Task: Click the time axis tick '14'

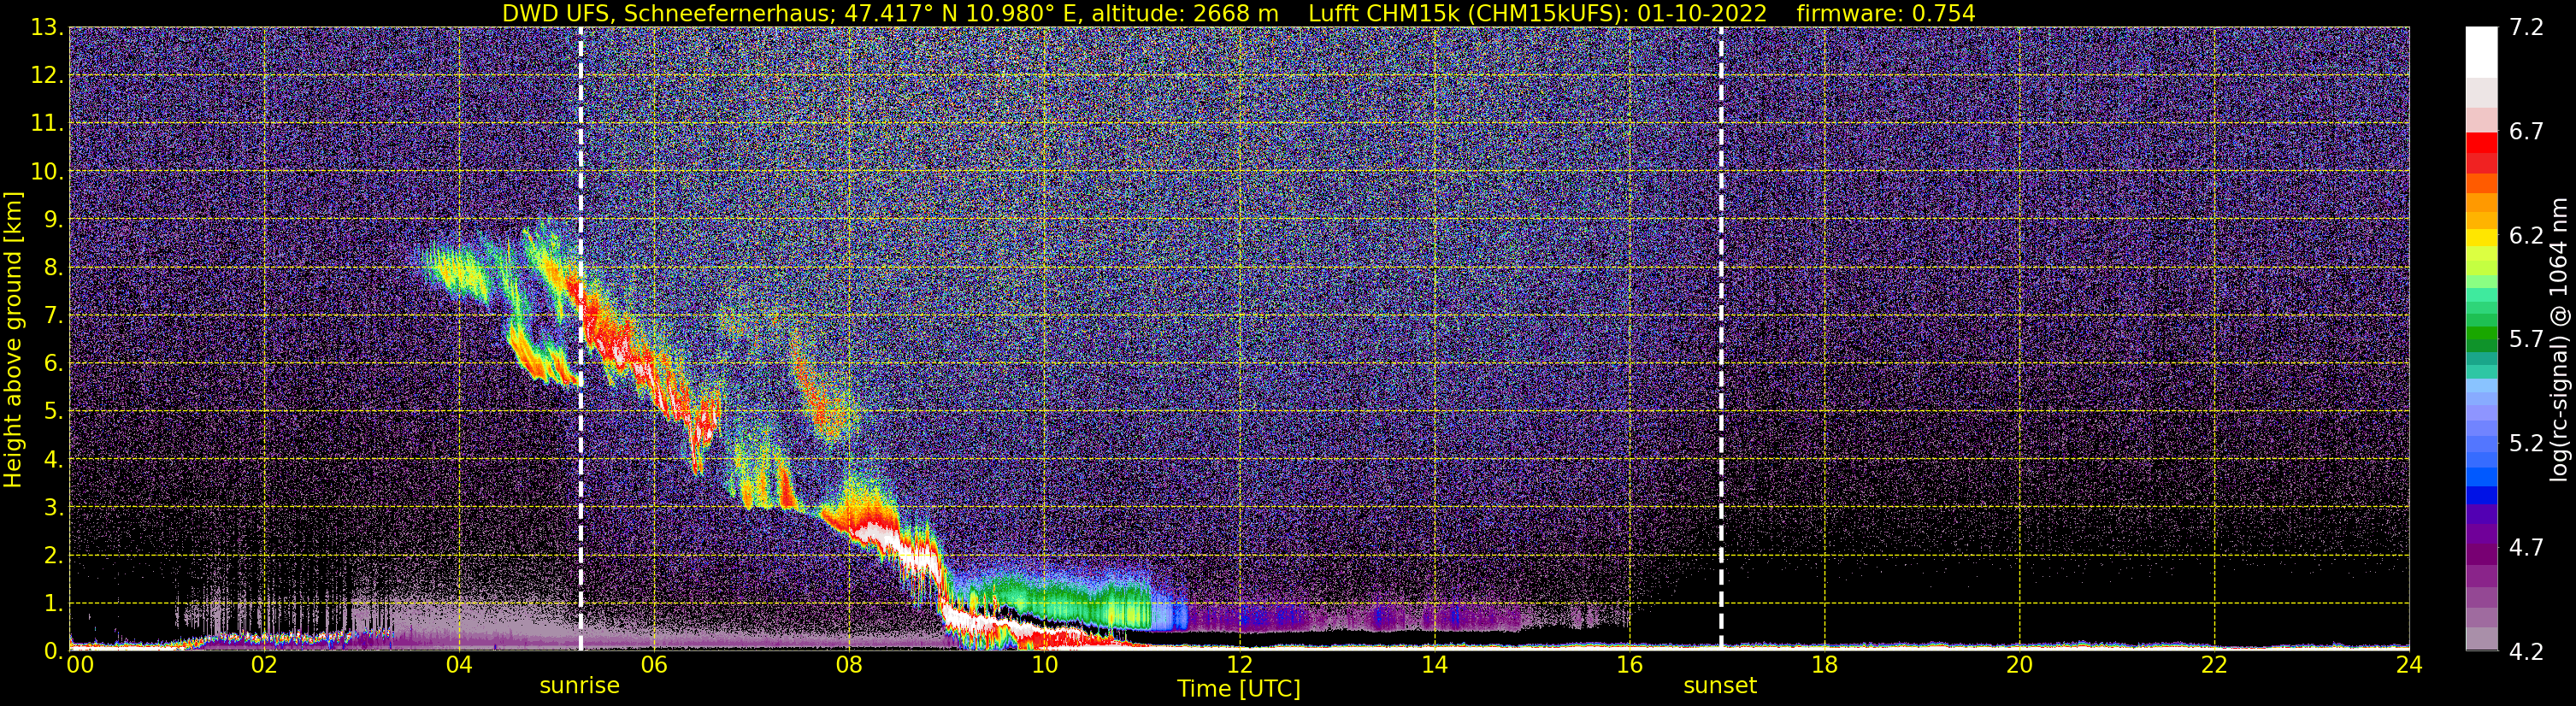Action: point(1434,666)
